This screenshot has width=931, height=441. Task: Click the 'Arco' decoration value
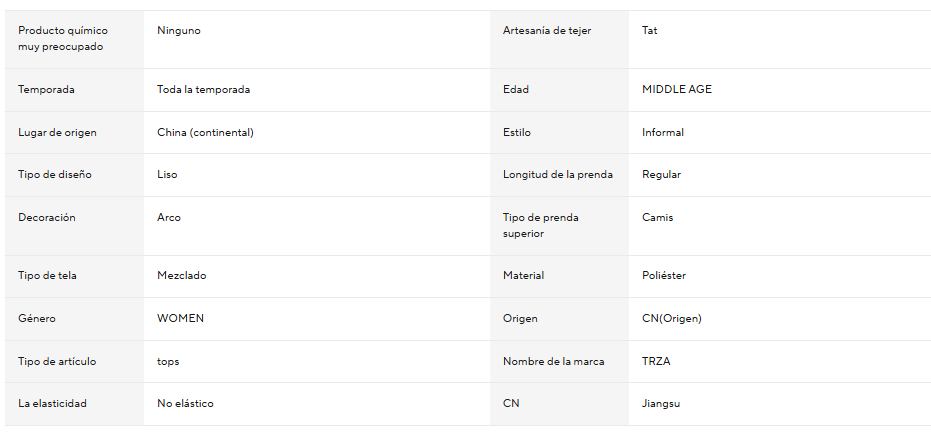[169, 218]
